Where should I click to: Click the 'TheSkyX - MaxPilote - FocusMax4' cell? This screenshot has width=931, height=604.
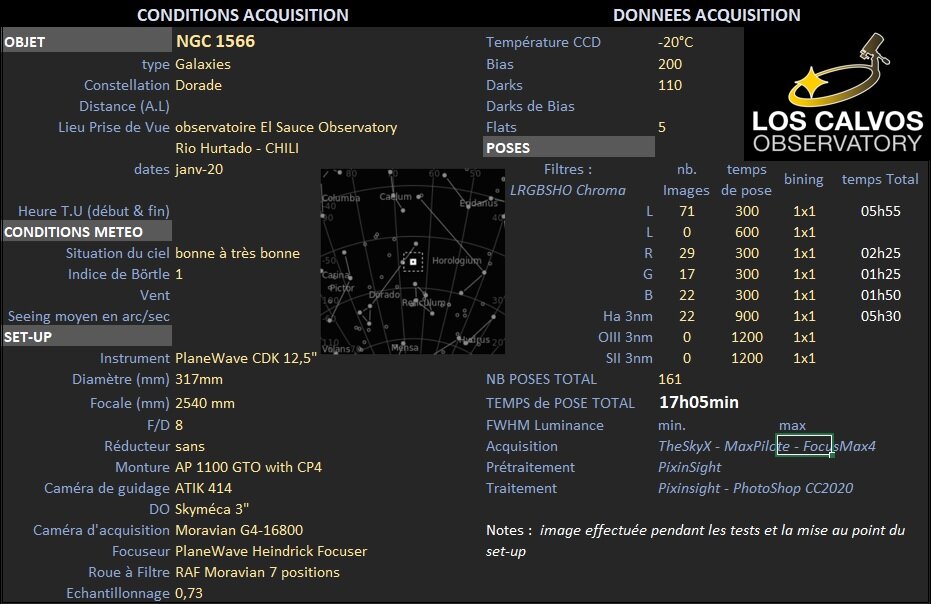coord(767,446)
